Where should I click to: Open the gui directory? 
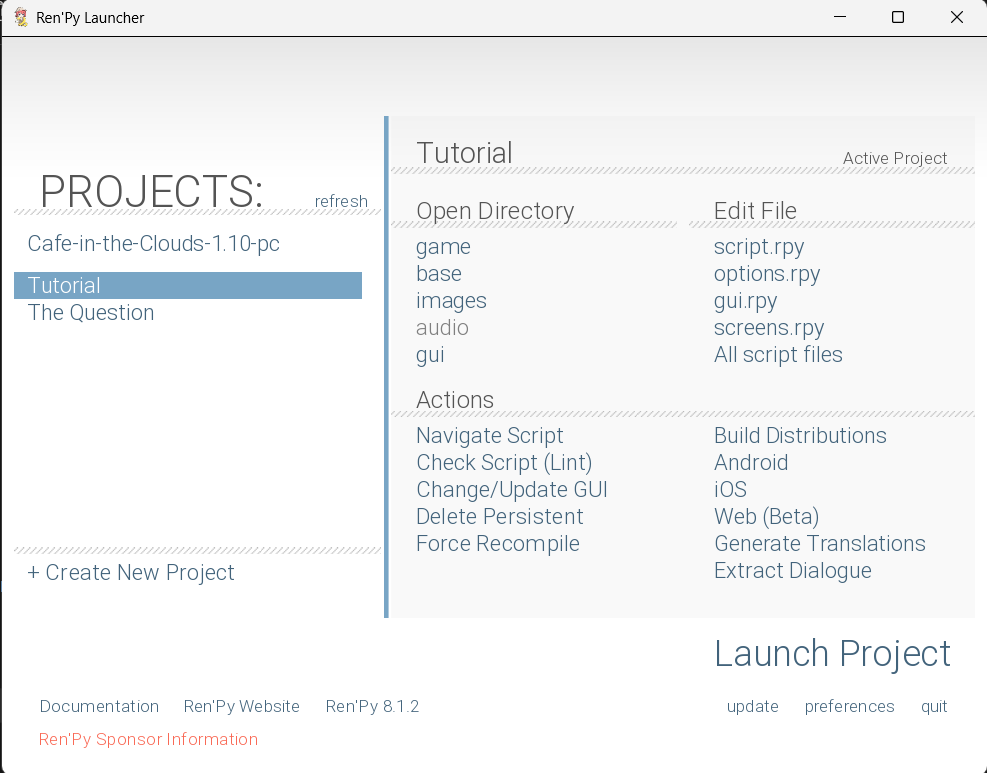tap(430, 356)
